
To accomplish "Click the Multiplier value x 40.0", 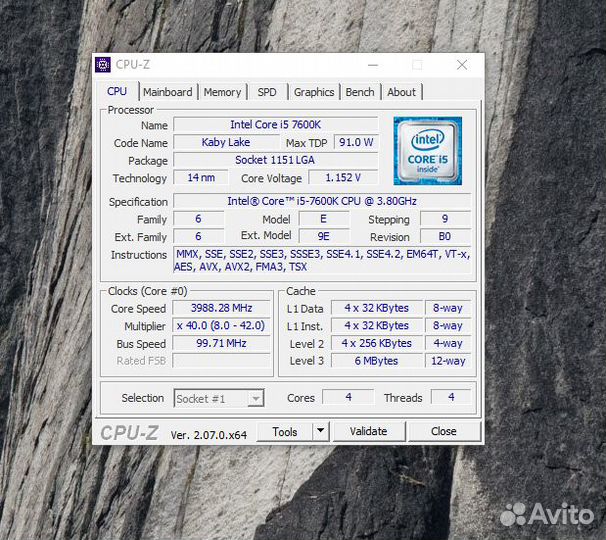I will tap(221, 325).
